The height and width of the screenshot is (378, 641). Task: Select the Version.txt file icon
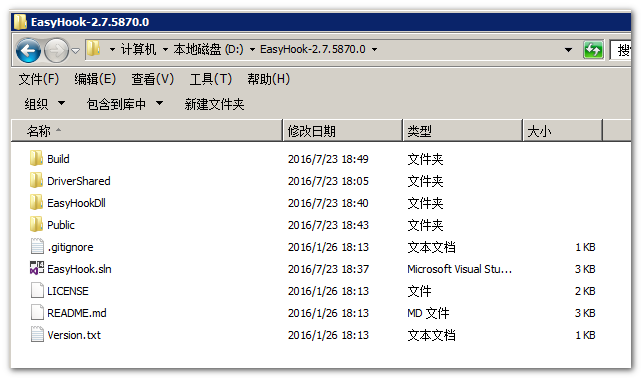[37, 335]
